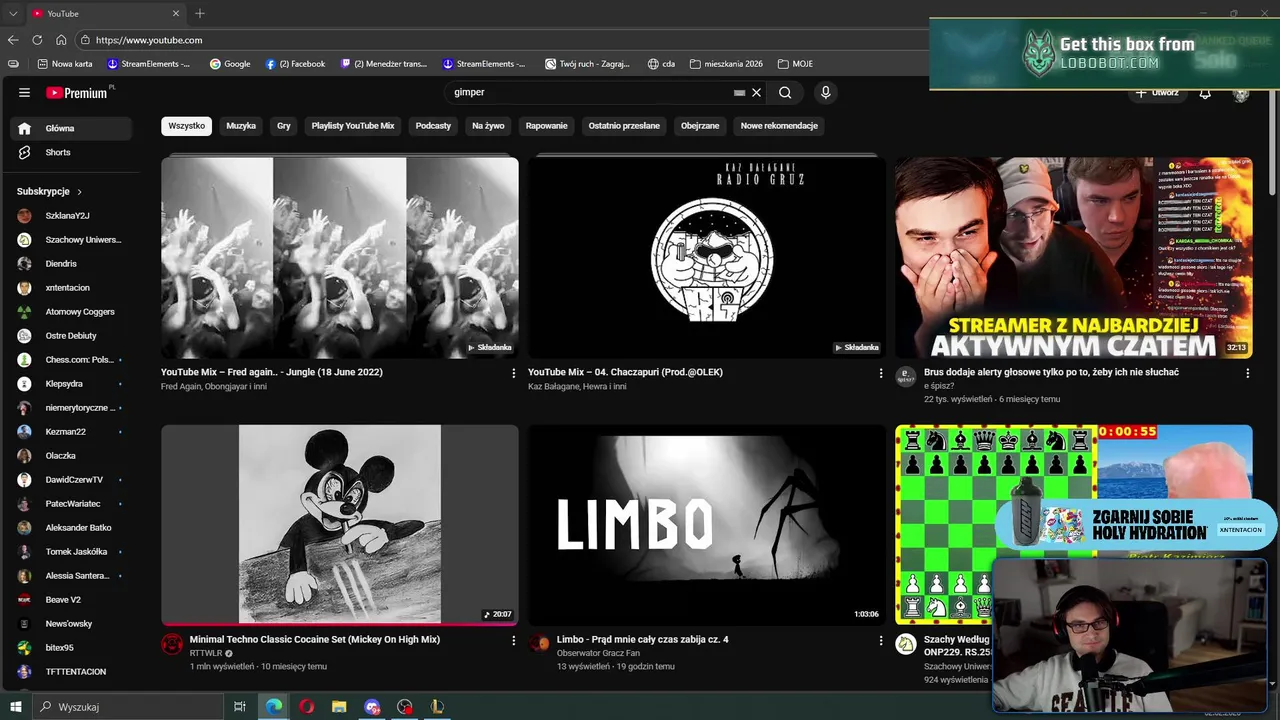
Task: Open options for Limbo video
Action: [881, 640]
